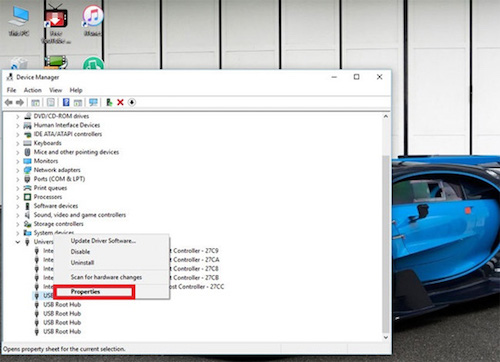Expand the Storage controllers node
This screenshot has width=500, height=362.
18,224
